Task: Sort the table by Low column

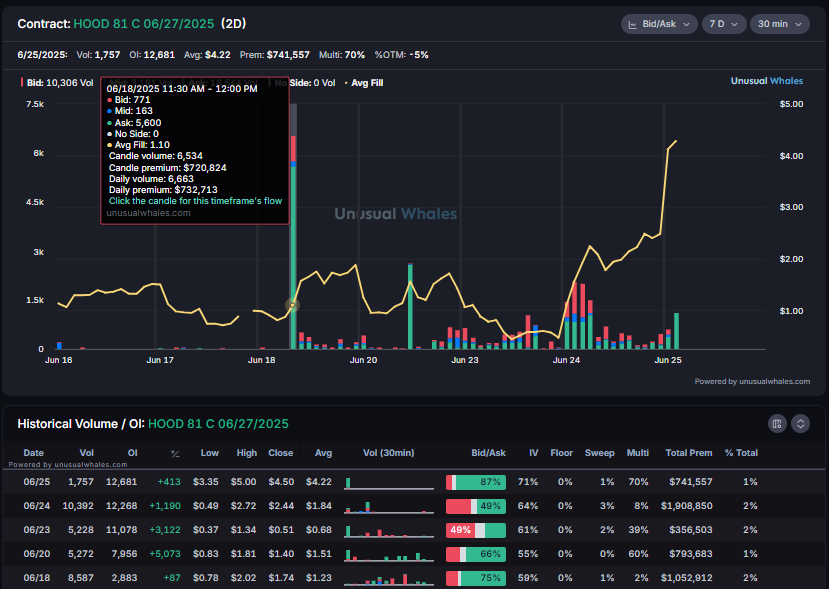Action: (x=209, y=453)
